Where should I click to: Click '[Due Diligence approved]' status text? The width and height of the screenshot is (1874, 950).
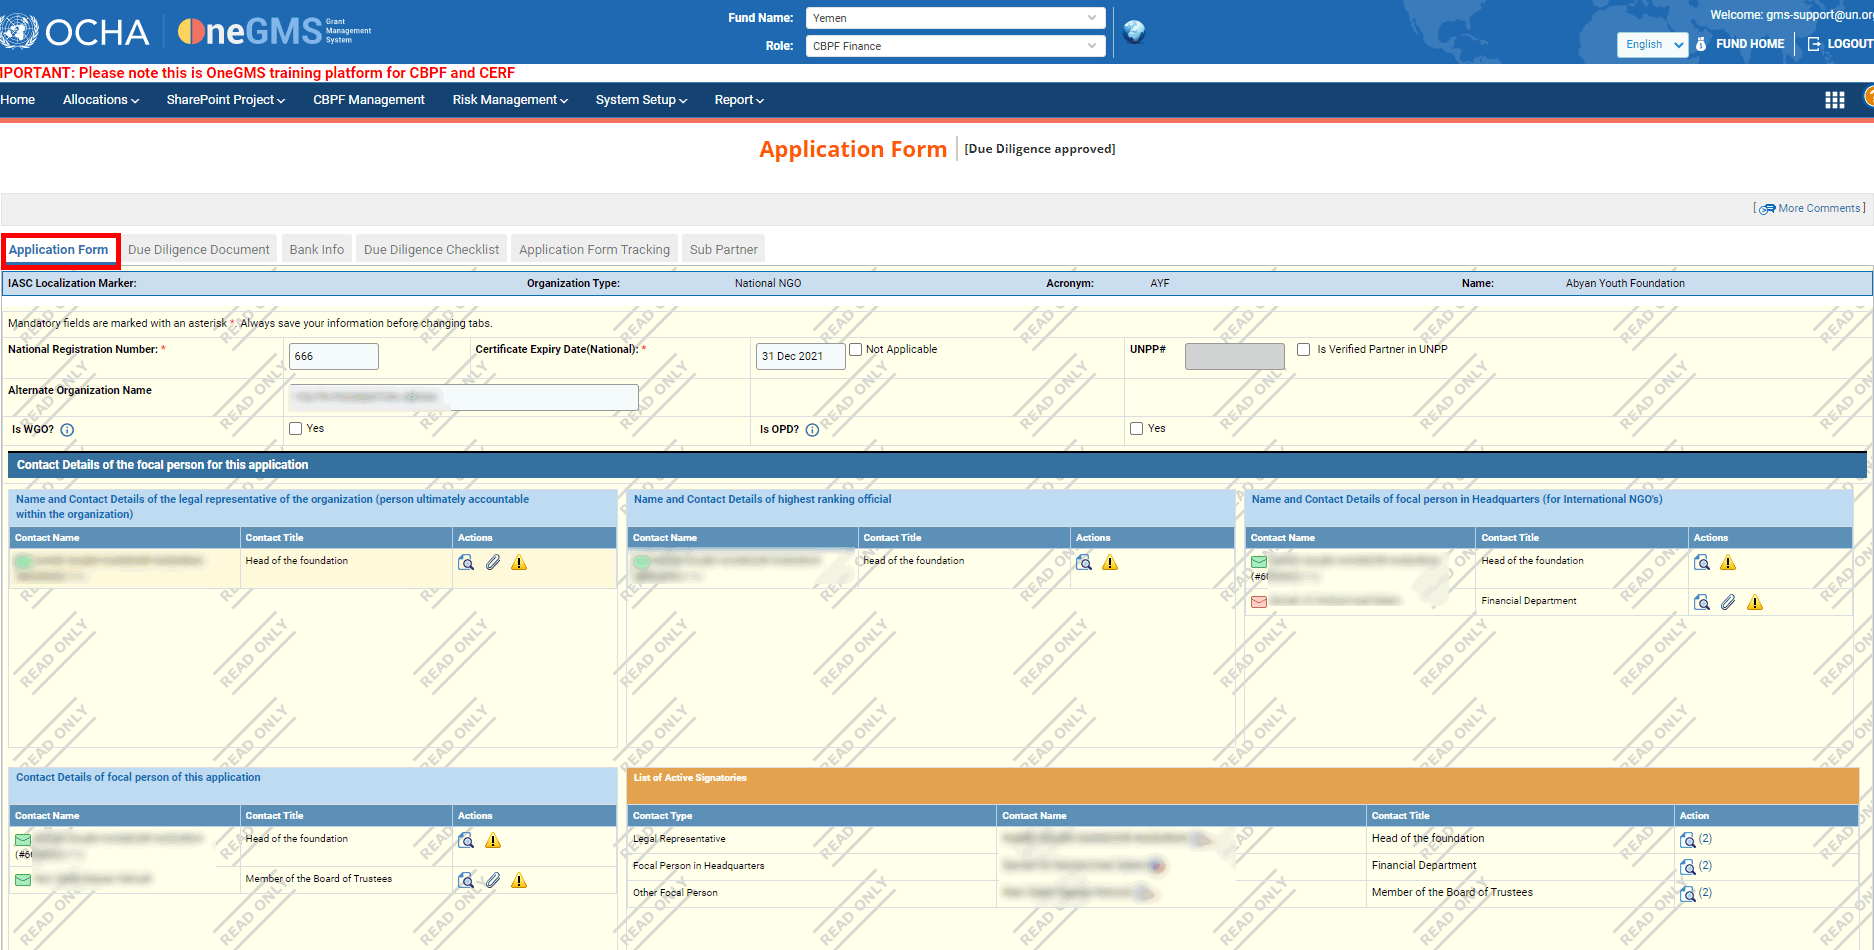pos(1040,149)
